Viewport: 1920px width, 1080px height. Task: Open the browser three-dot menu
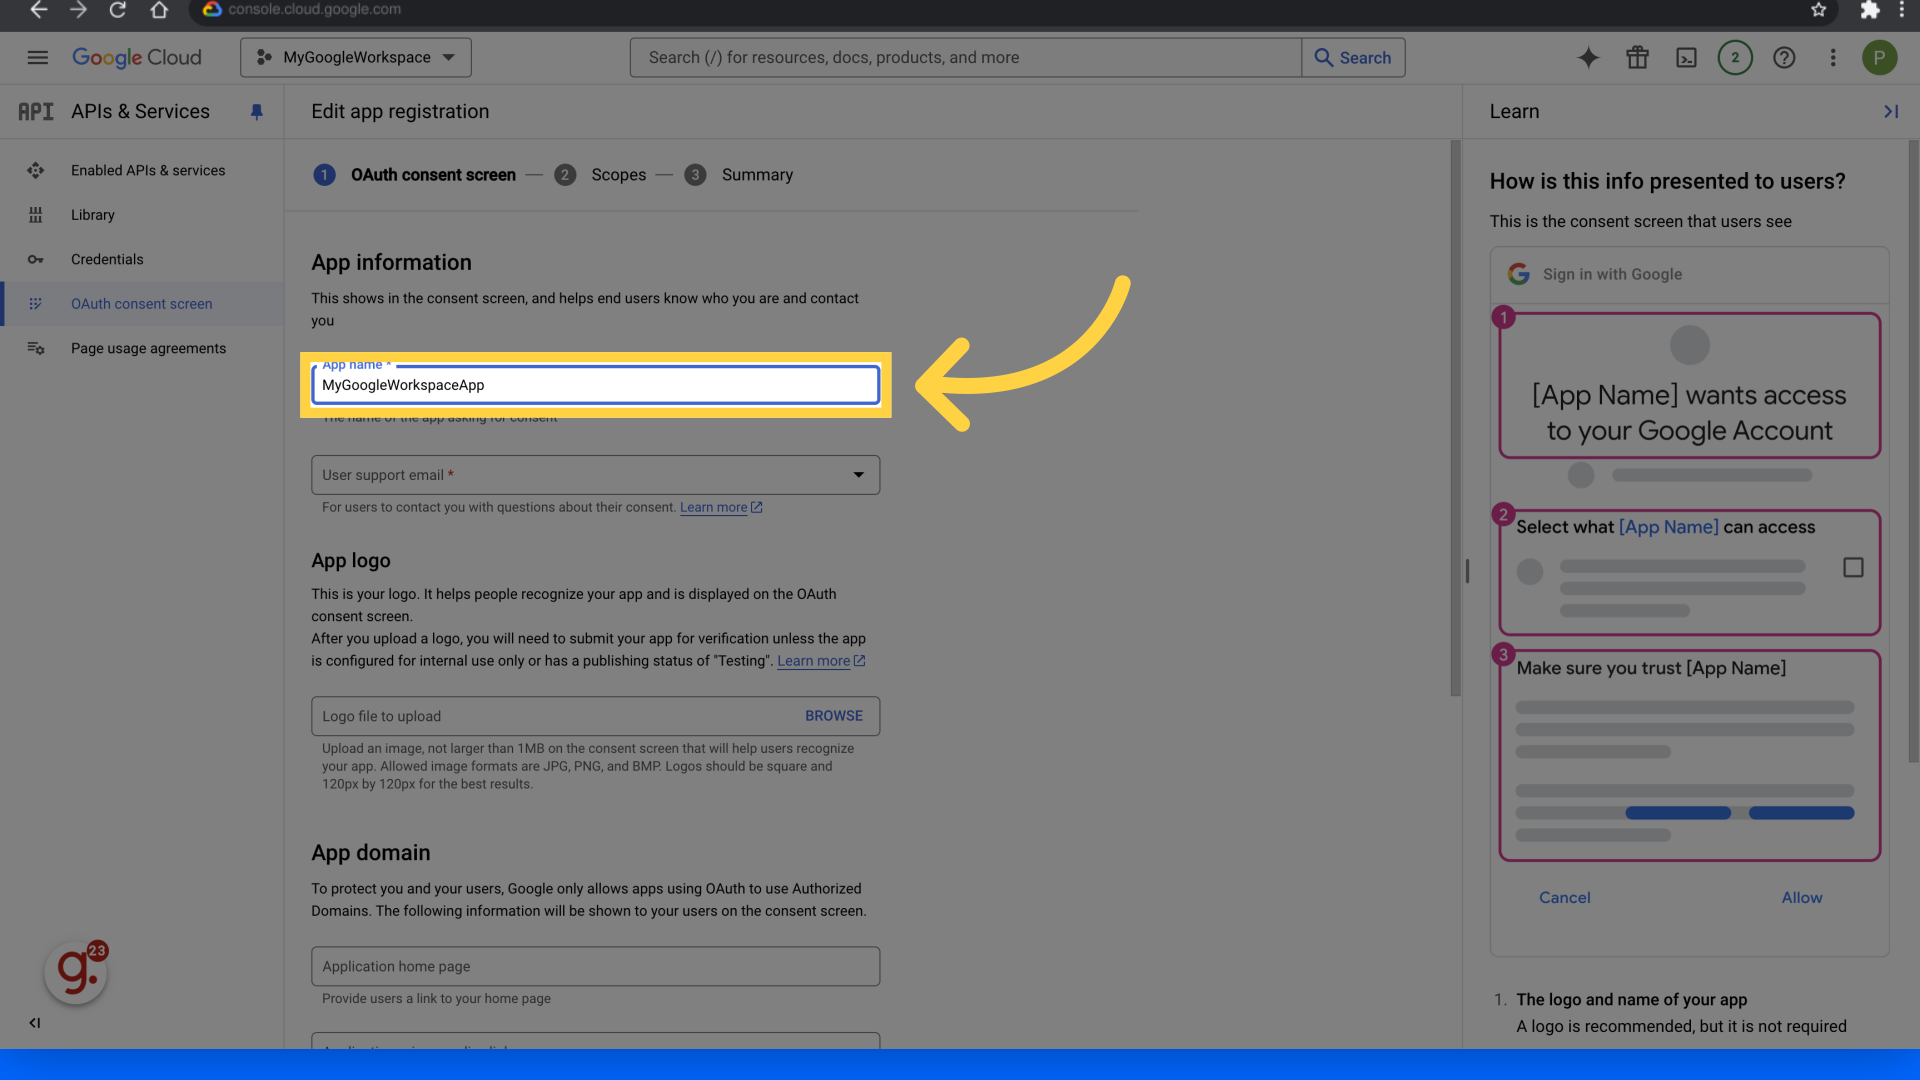point(1901,10)
